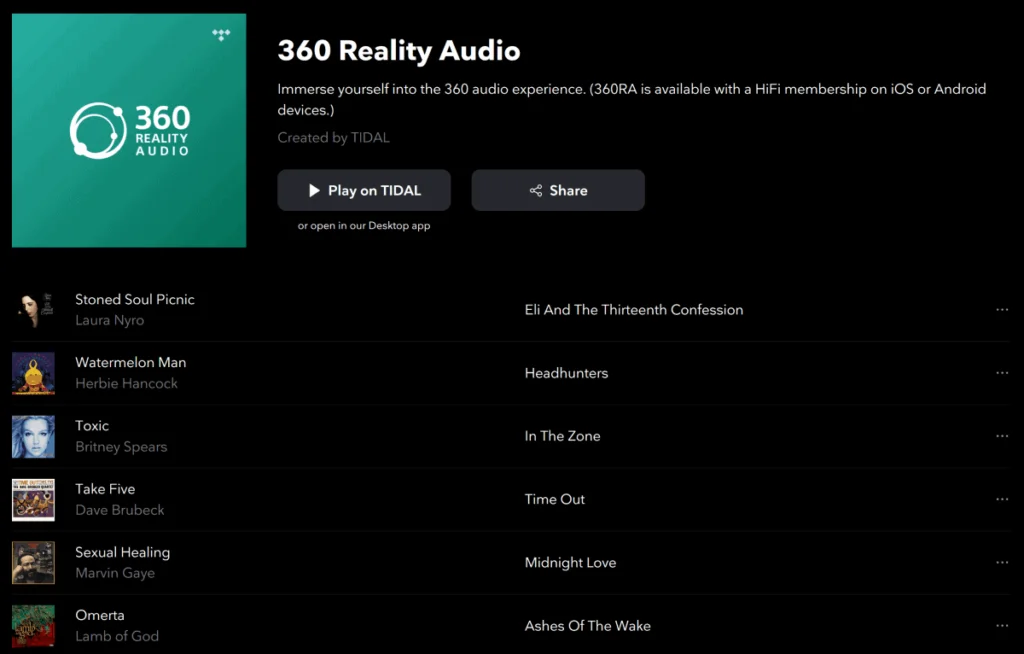
Task: Click the Time Out cover thumbnail
Action: [x=33, y=499]
